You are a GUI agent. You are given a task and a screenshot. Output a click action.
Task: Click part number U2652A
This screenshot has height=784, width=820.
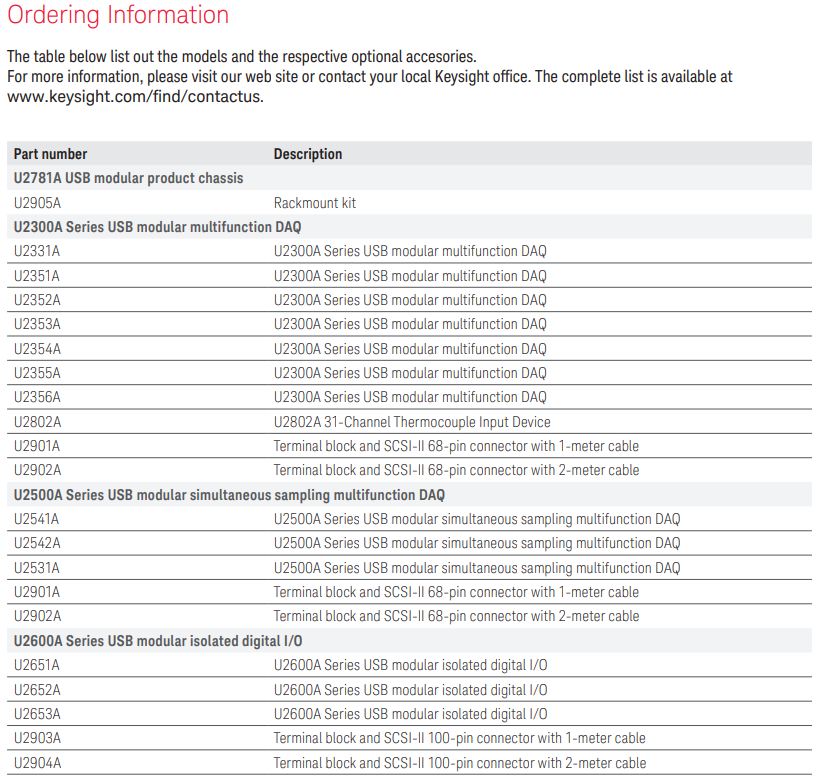(37, 690)
